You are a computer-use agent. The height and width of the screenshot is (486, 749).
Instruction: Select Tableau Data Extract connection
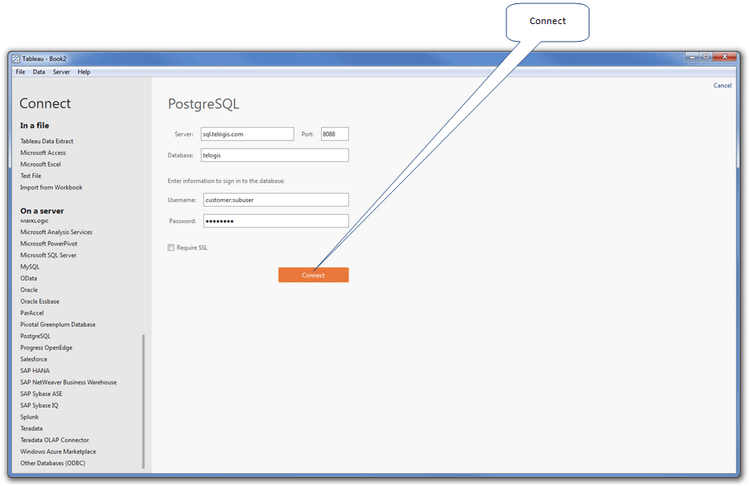click(x=47, y=141)
